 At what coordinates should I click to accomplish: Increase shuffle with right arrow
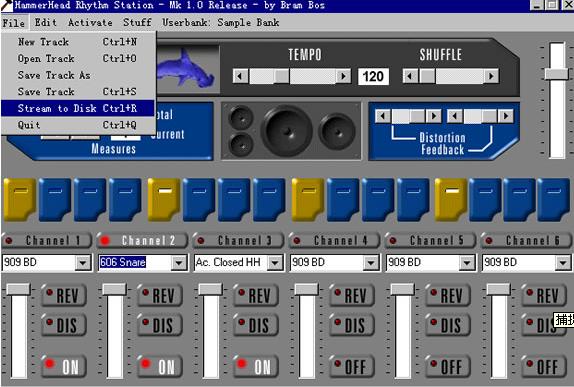(491, 77)
